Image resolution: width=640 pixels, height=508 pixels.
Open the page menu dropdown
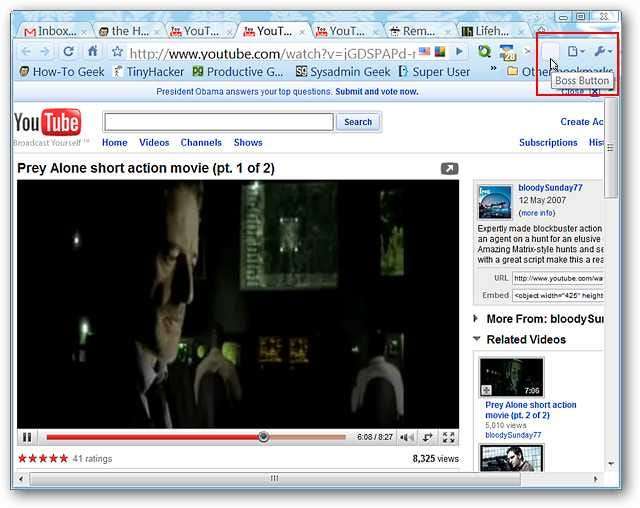(x=576, y=51)
